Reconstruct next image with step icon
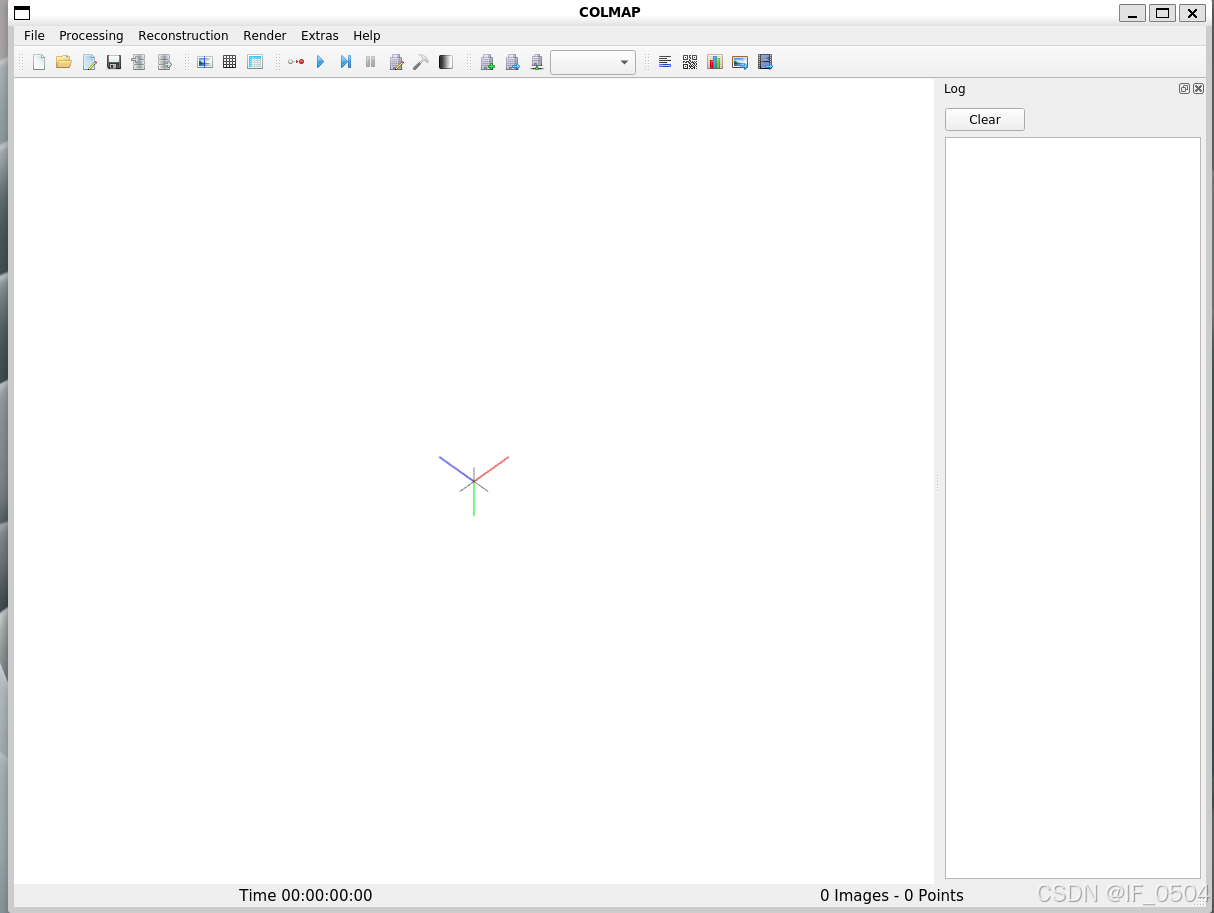 [x=346, y=62]
